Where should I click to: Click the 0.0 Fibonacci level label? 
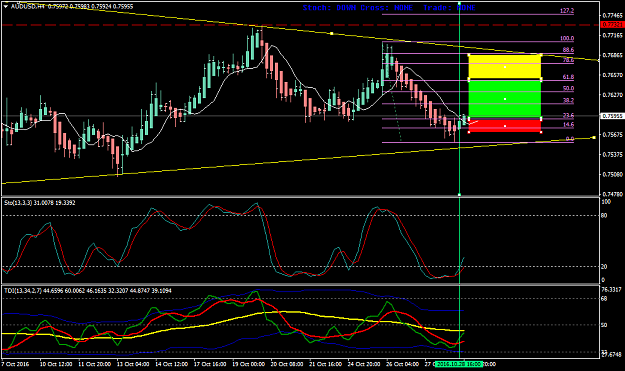tap(570, 139)
